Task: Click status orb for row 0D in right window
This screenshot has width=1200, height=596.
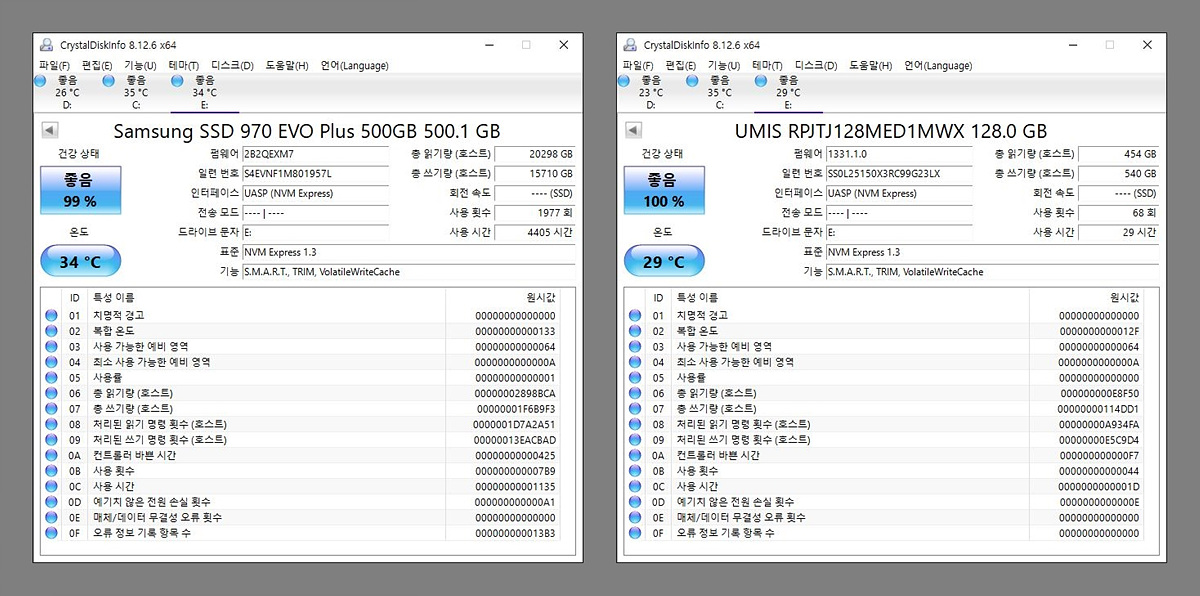Action: 635,502
